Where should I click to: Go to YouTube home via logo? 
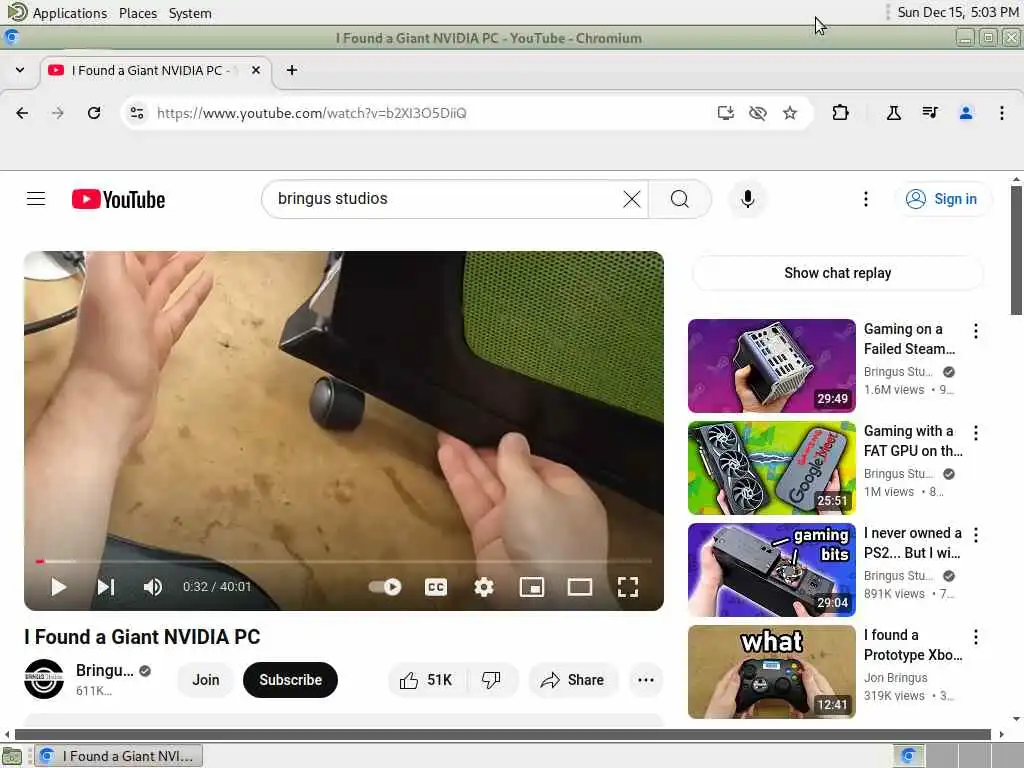pyautogui.click(x=118, y=199)
